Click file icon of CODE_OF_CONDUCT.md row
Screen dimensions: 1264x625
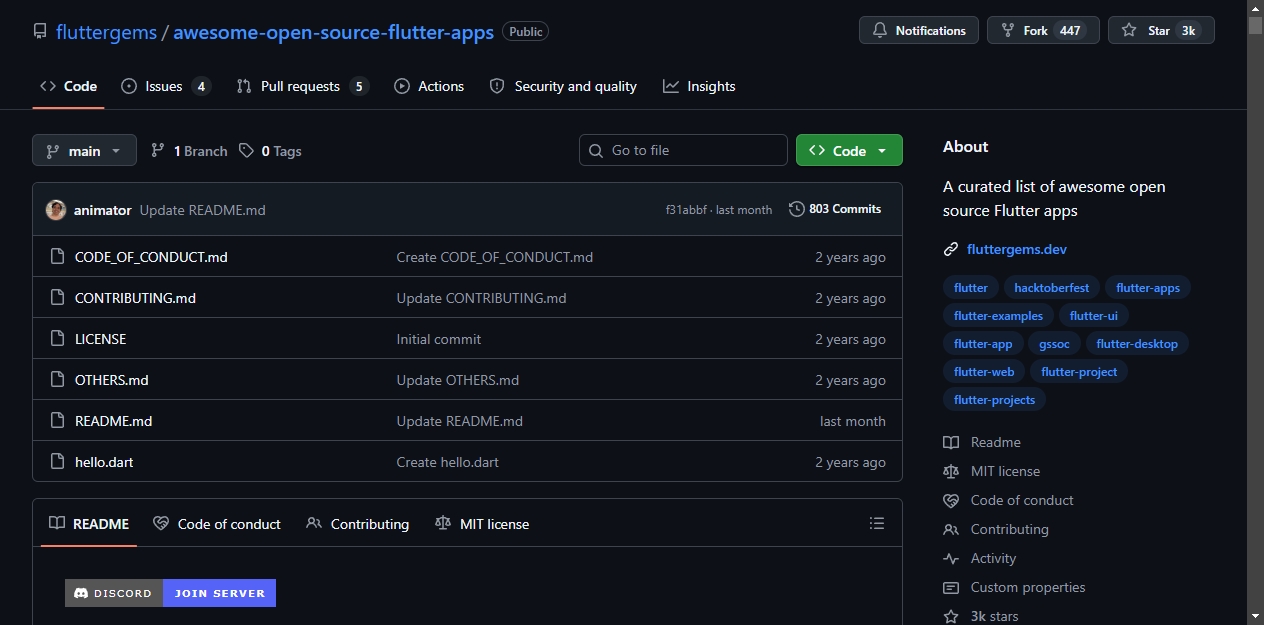[57, 257]
